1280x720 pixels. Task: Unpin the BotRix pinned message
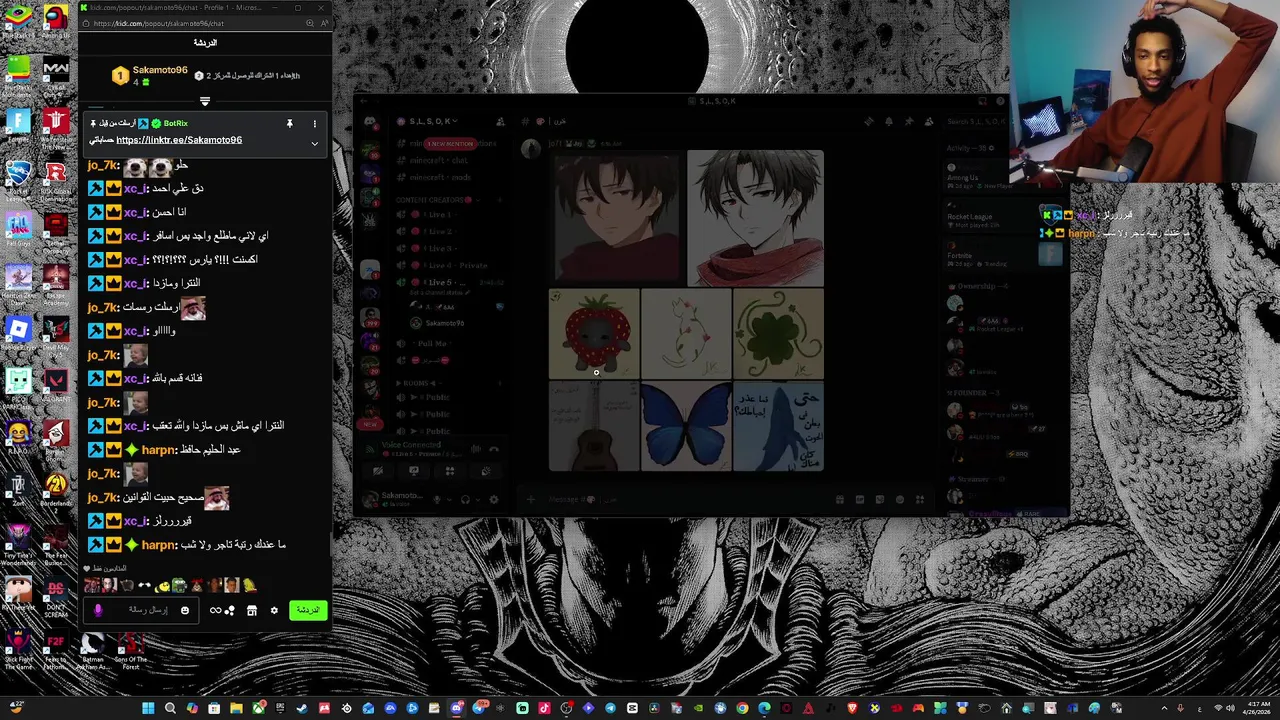[x=290, y=124]
